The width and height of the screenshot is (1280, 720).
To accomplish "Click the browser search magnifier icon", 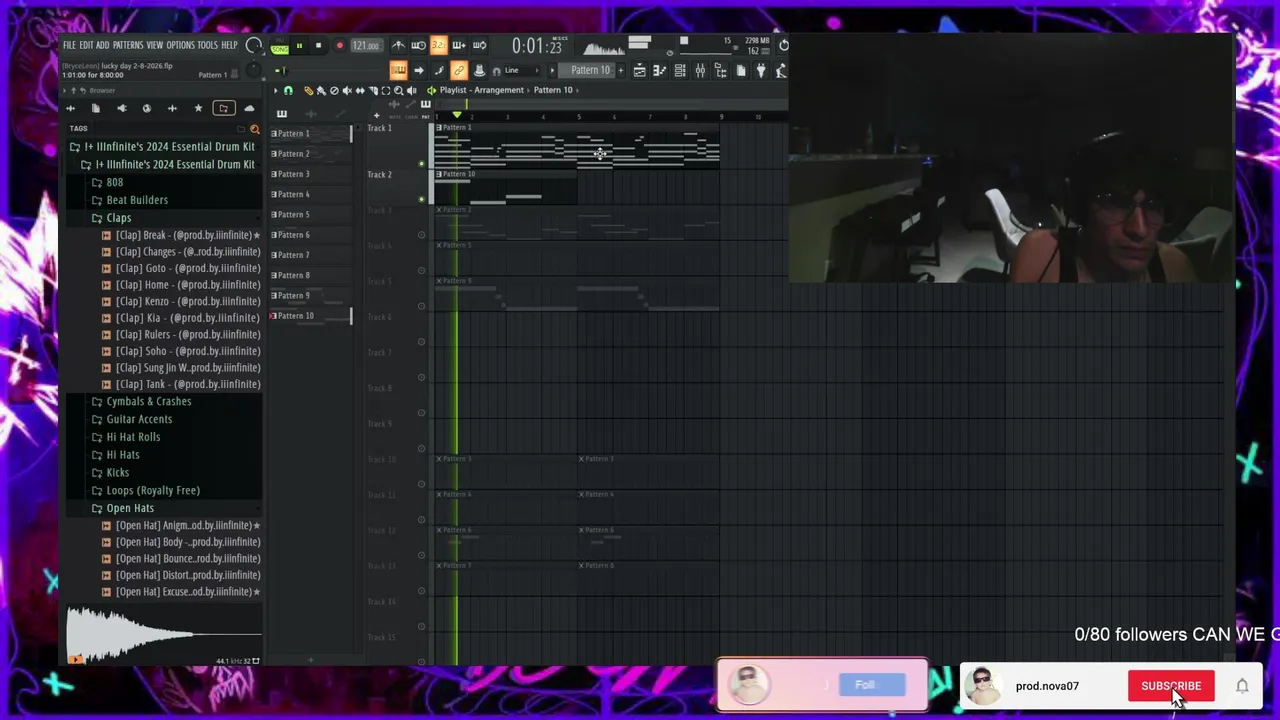I will point(254,129).
